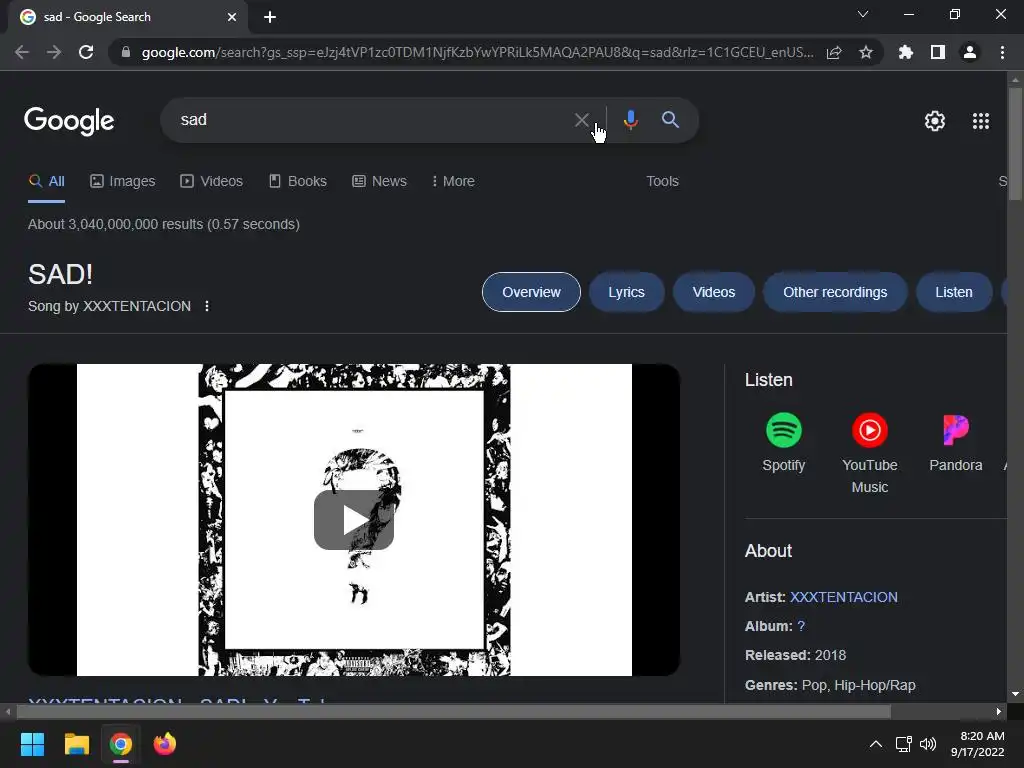Open Spotify listen option
This screenshot has width=1024, height=768.
pos(784,443)
